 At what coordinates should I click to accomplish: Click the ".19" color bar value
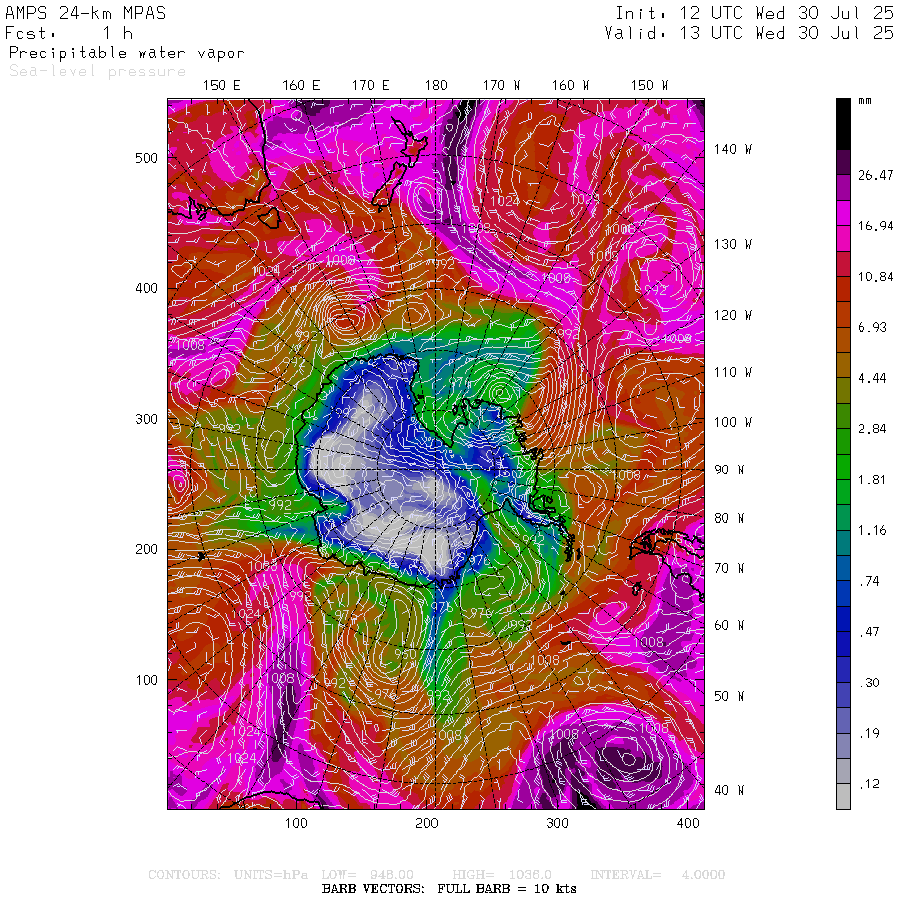coord(869,733)
